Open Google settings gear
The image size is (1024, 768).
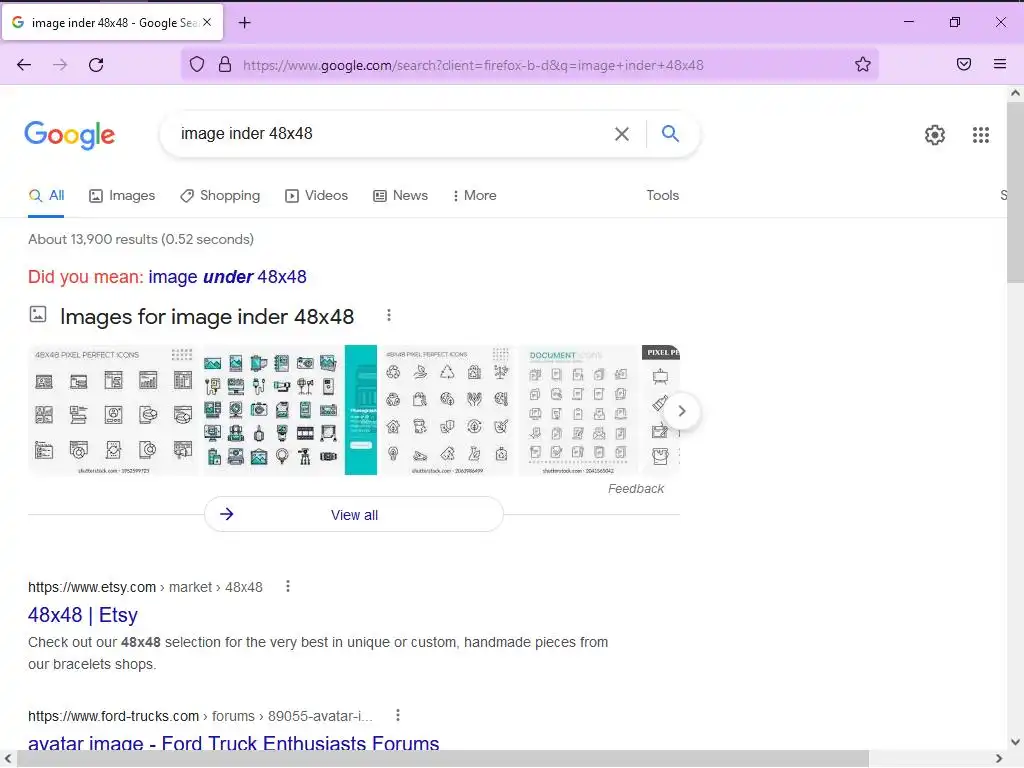coord(935,135)
